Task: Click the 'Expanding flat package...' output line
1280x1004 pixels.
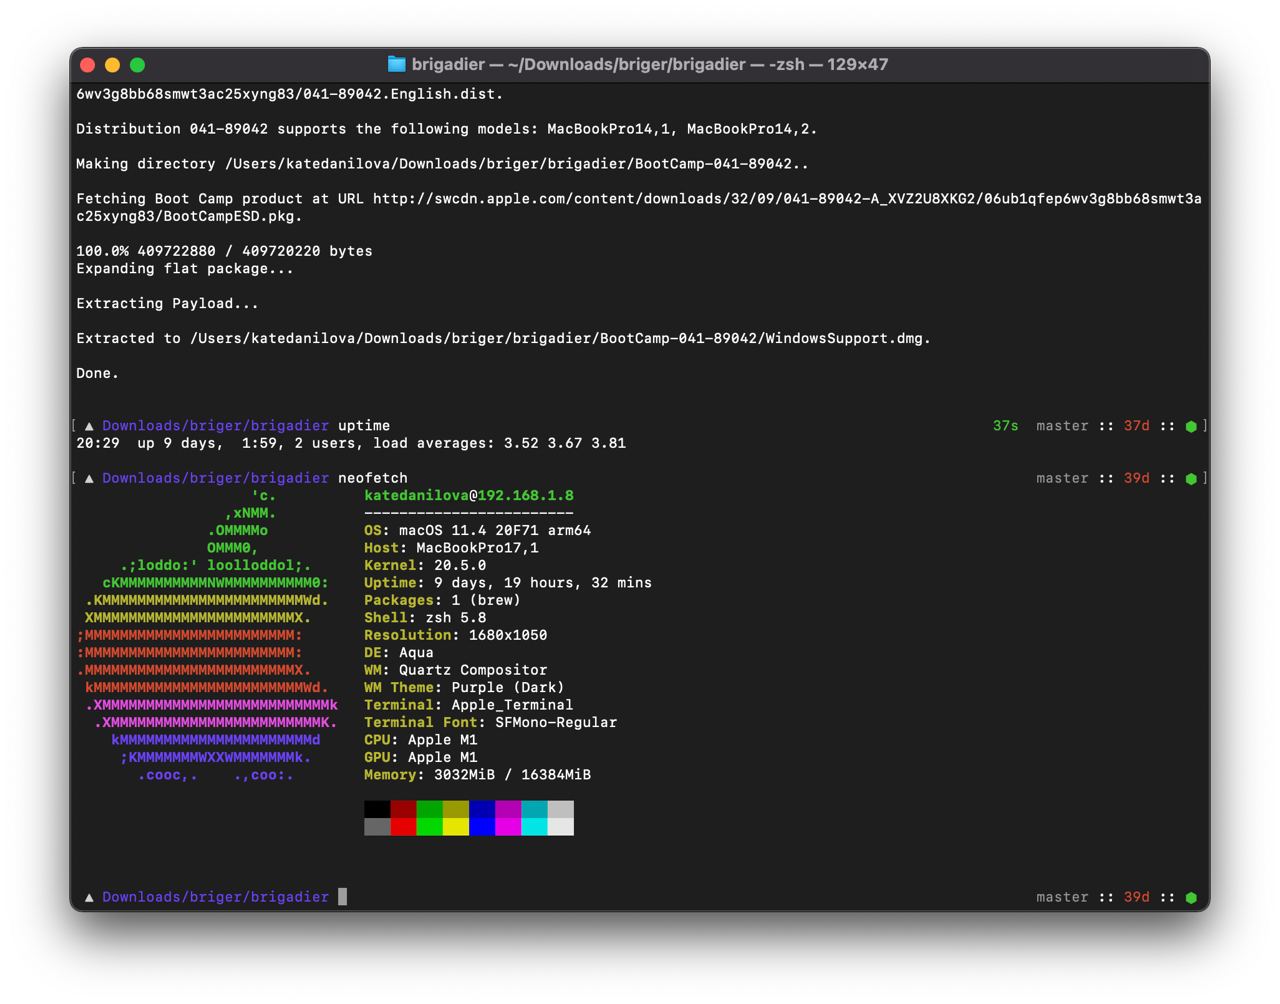Action: [185, 269]
